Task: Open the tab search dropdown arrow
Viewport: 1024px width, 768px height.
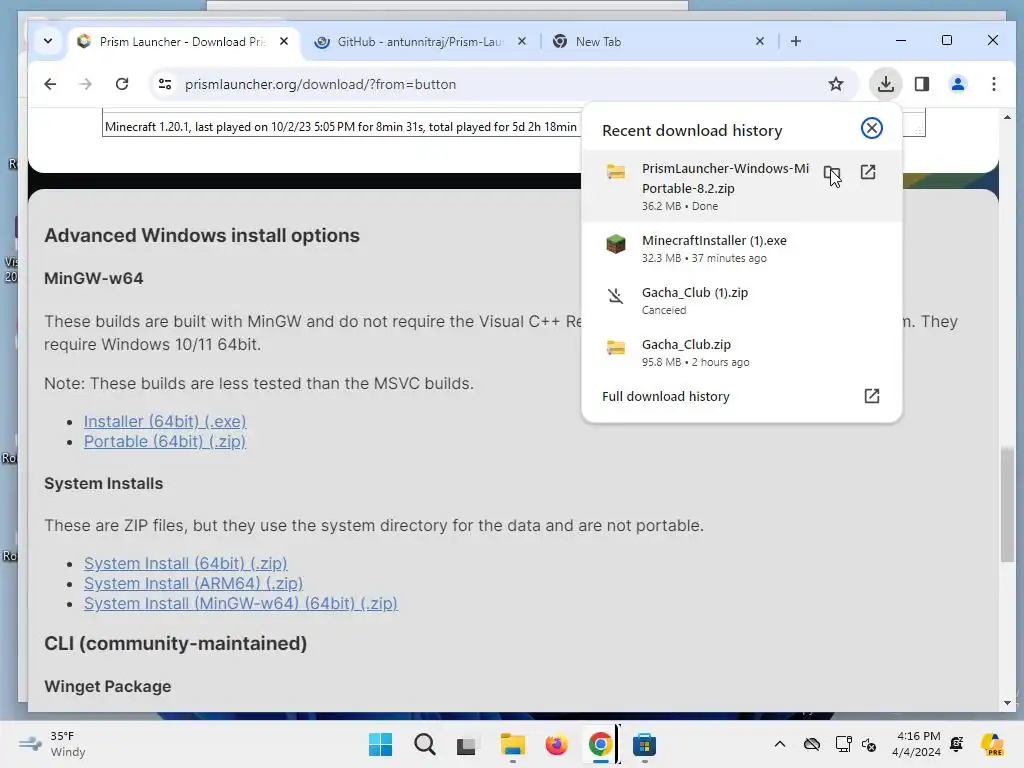Action: (x=48, y=41)
